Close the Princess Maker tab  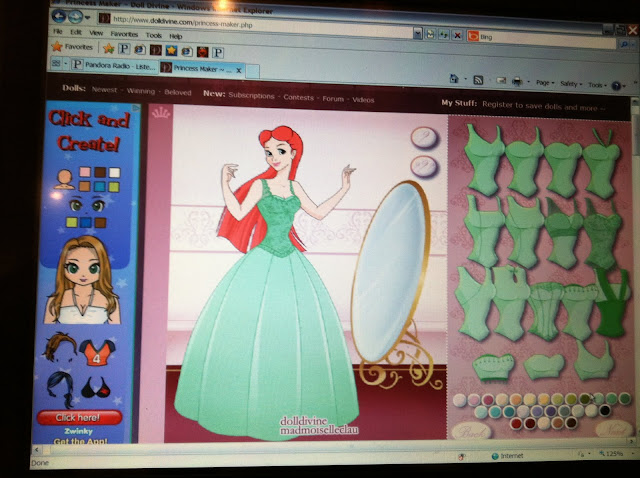239,70
